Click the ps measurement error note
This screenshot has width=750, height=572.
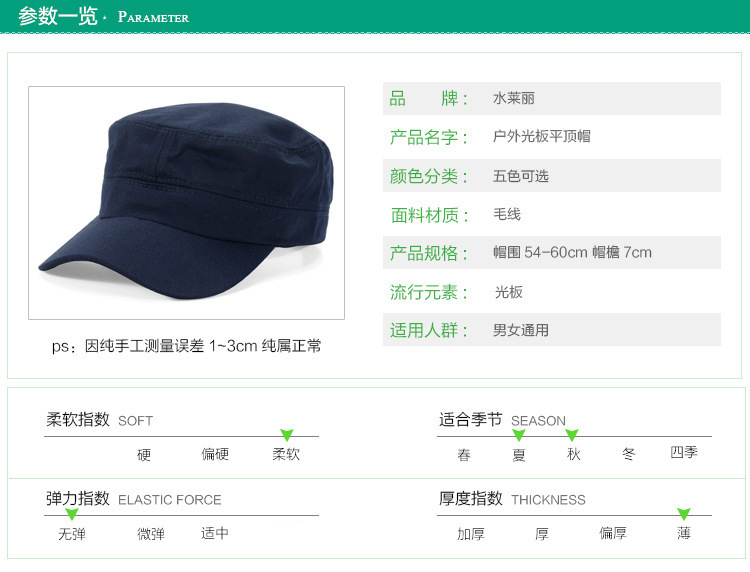tap(187, 346)
